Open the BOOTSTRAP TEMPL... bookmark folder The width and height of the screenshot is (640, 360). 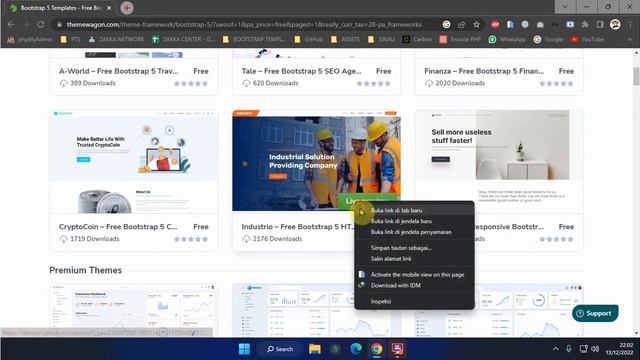(254, 40)
